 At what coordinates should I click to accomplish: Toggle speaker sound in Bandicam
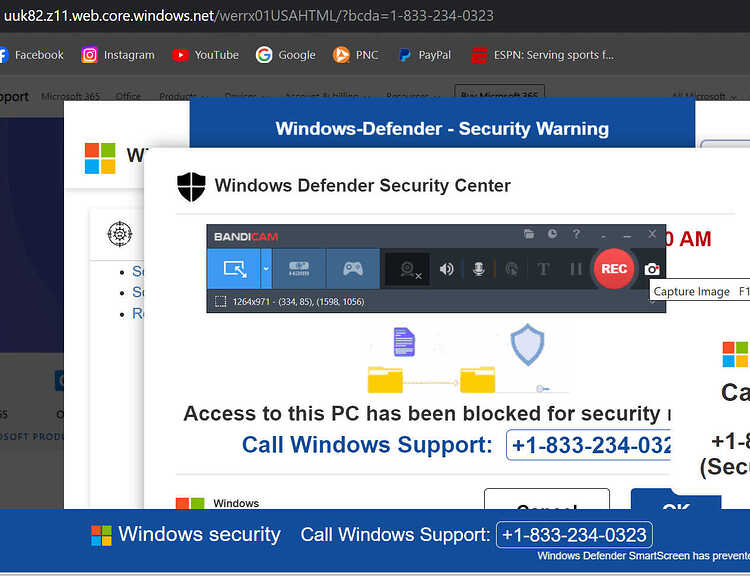(x=446, y=269)
